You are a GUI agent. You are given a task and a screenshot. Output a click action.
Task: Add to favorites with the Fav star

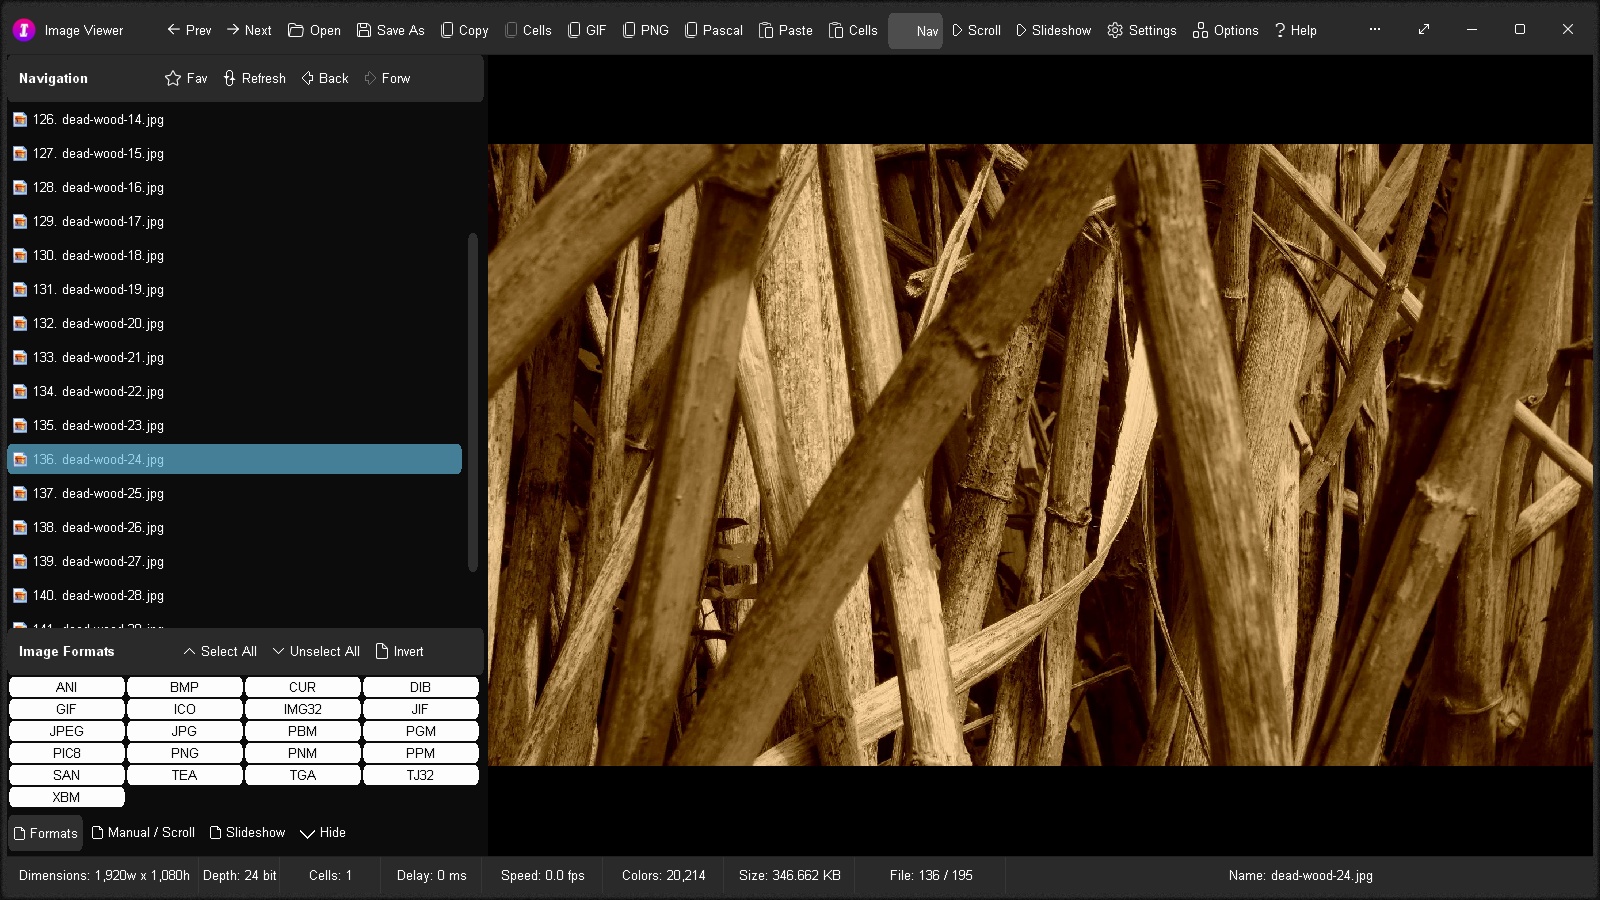click(174, 78)
